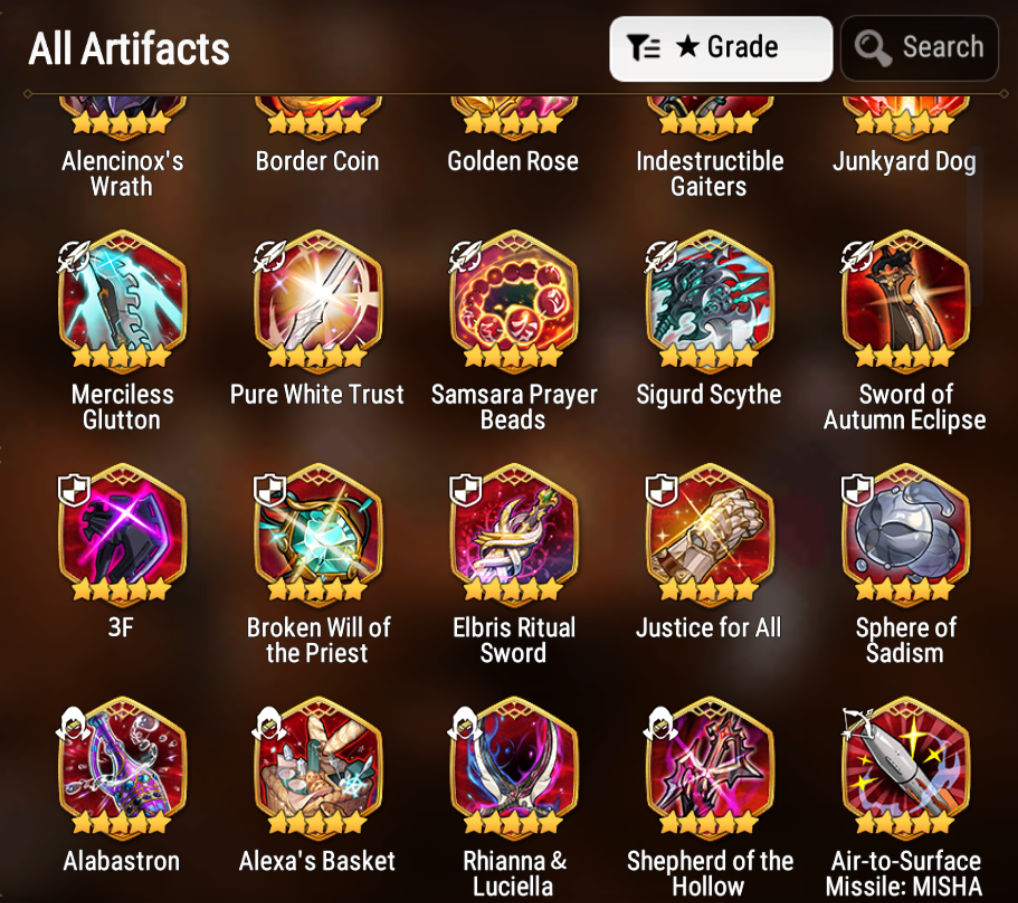Choose the Samsara Prayer Beads artifact
Viewport: 1018px width, 903px height.
[514, 302]
